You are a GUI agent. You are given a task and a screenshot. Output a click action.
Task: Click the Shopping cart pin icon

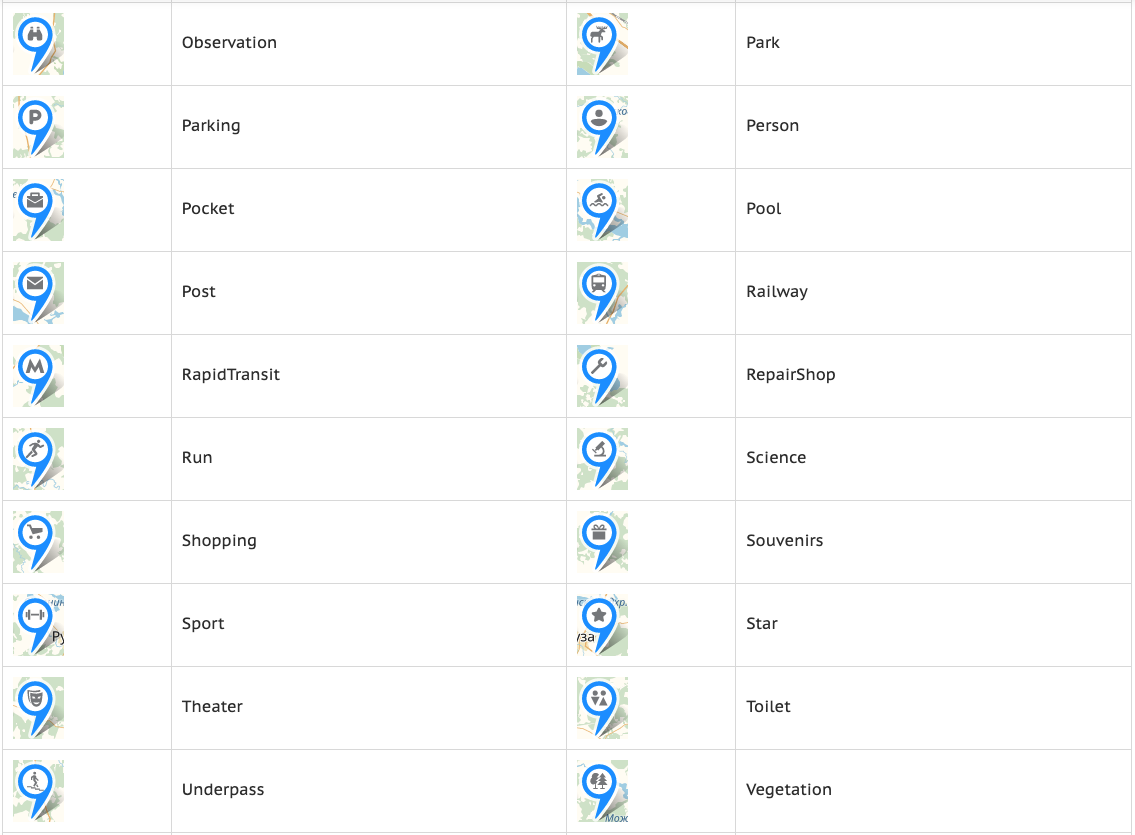tap(38, 542)
